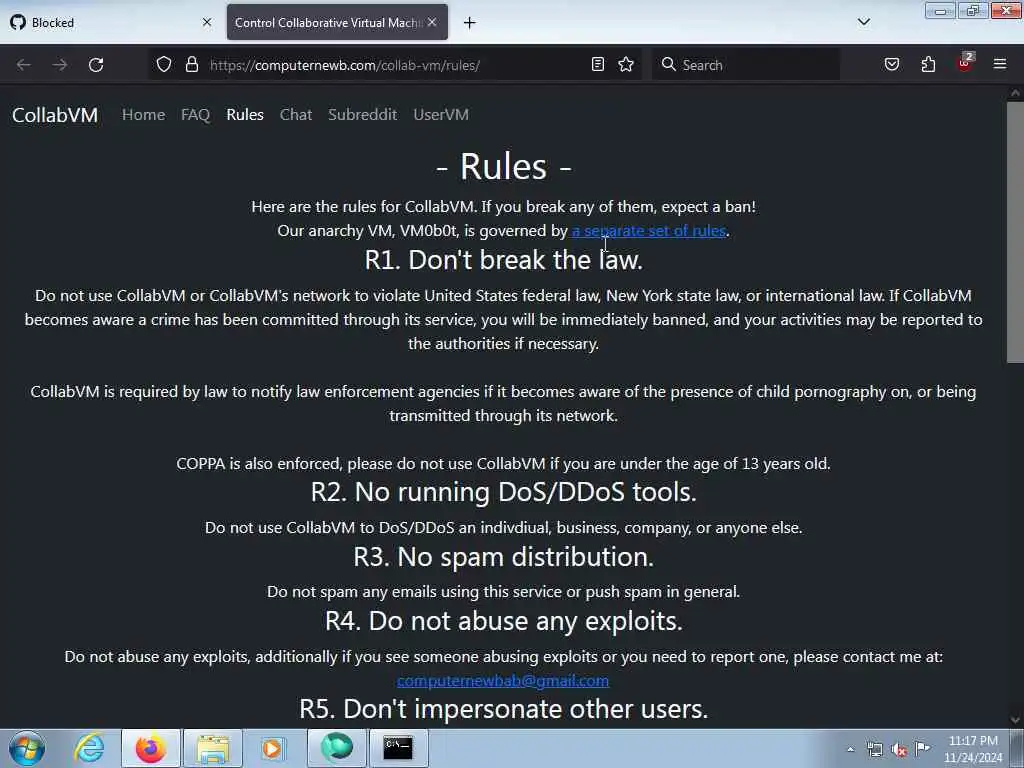The image size is (1024, 768).
Task: Open the UserVM navigation link
Action: [441, 115]
